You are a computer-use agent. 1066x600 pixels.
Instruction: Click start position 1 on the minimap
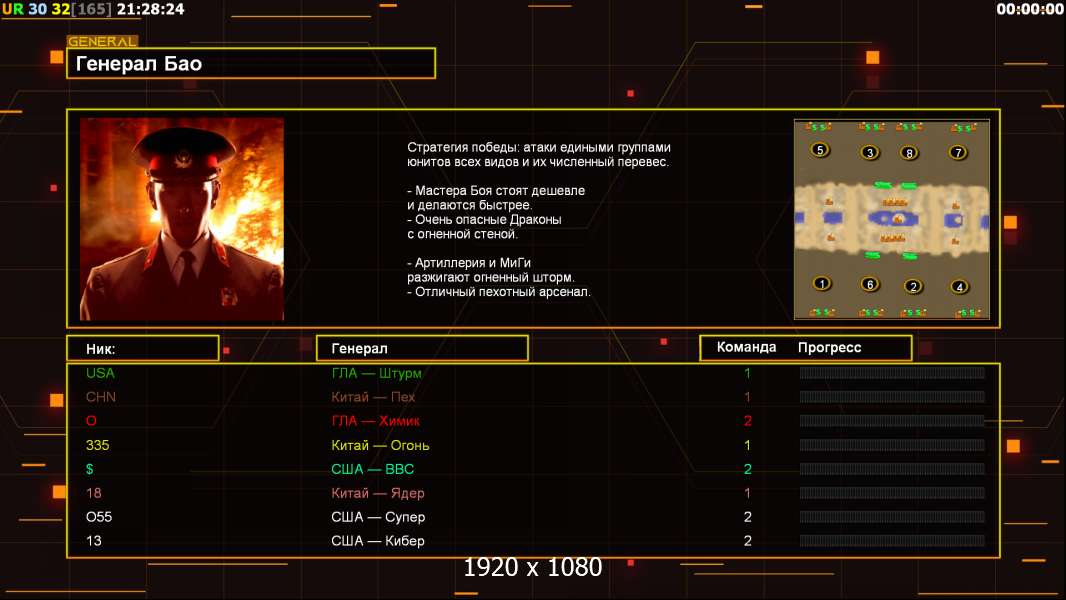[x=822, y=283]
